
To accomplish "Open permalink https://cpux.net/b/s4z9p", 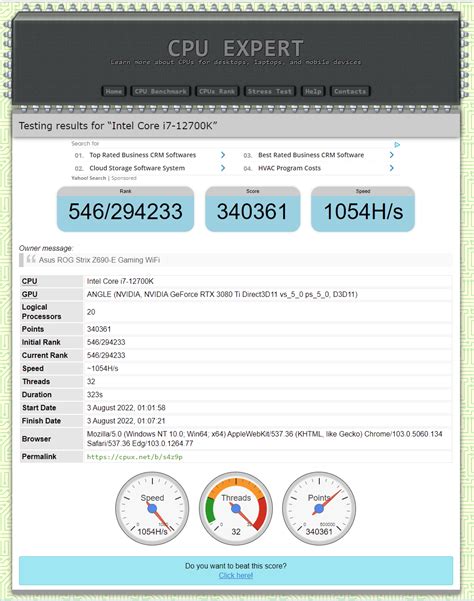I will pos(134,457).
